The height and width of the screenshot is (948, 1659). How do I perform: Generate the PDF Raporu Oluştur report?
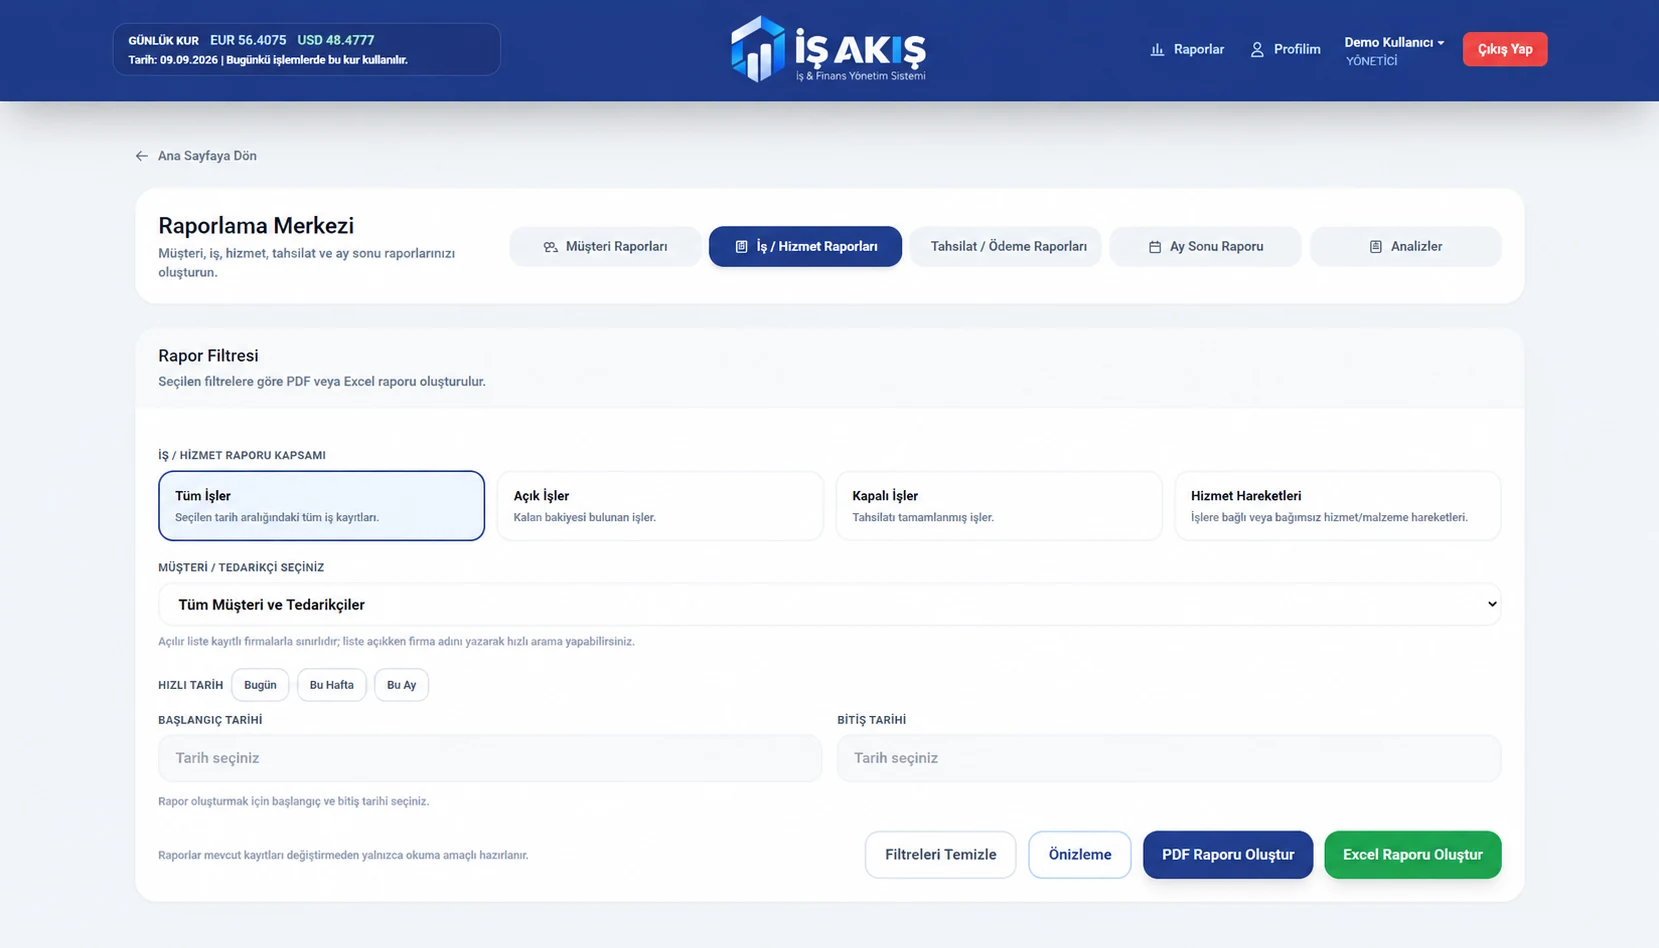point(1228,855)
